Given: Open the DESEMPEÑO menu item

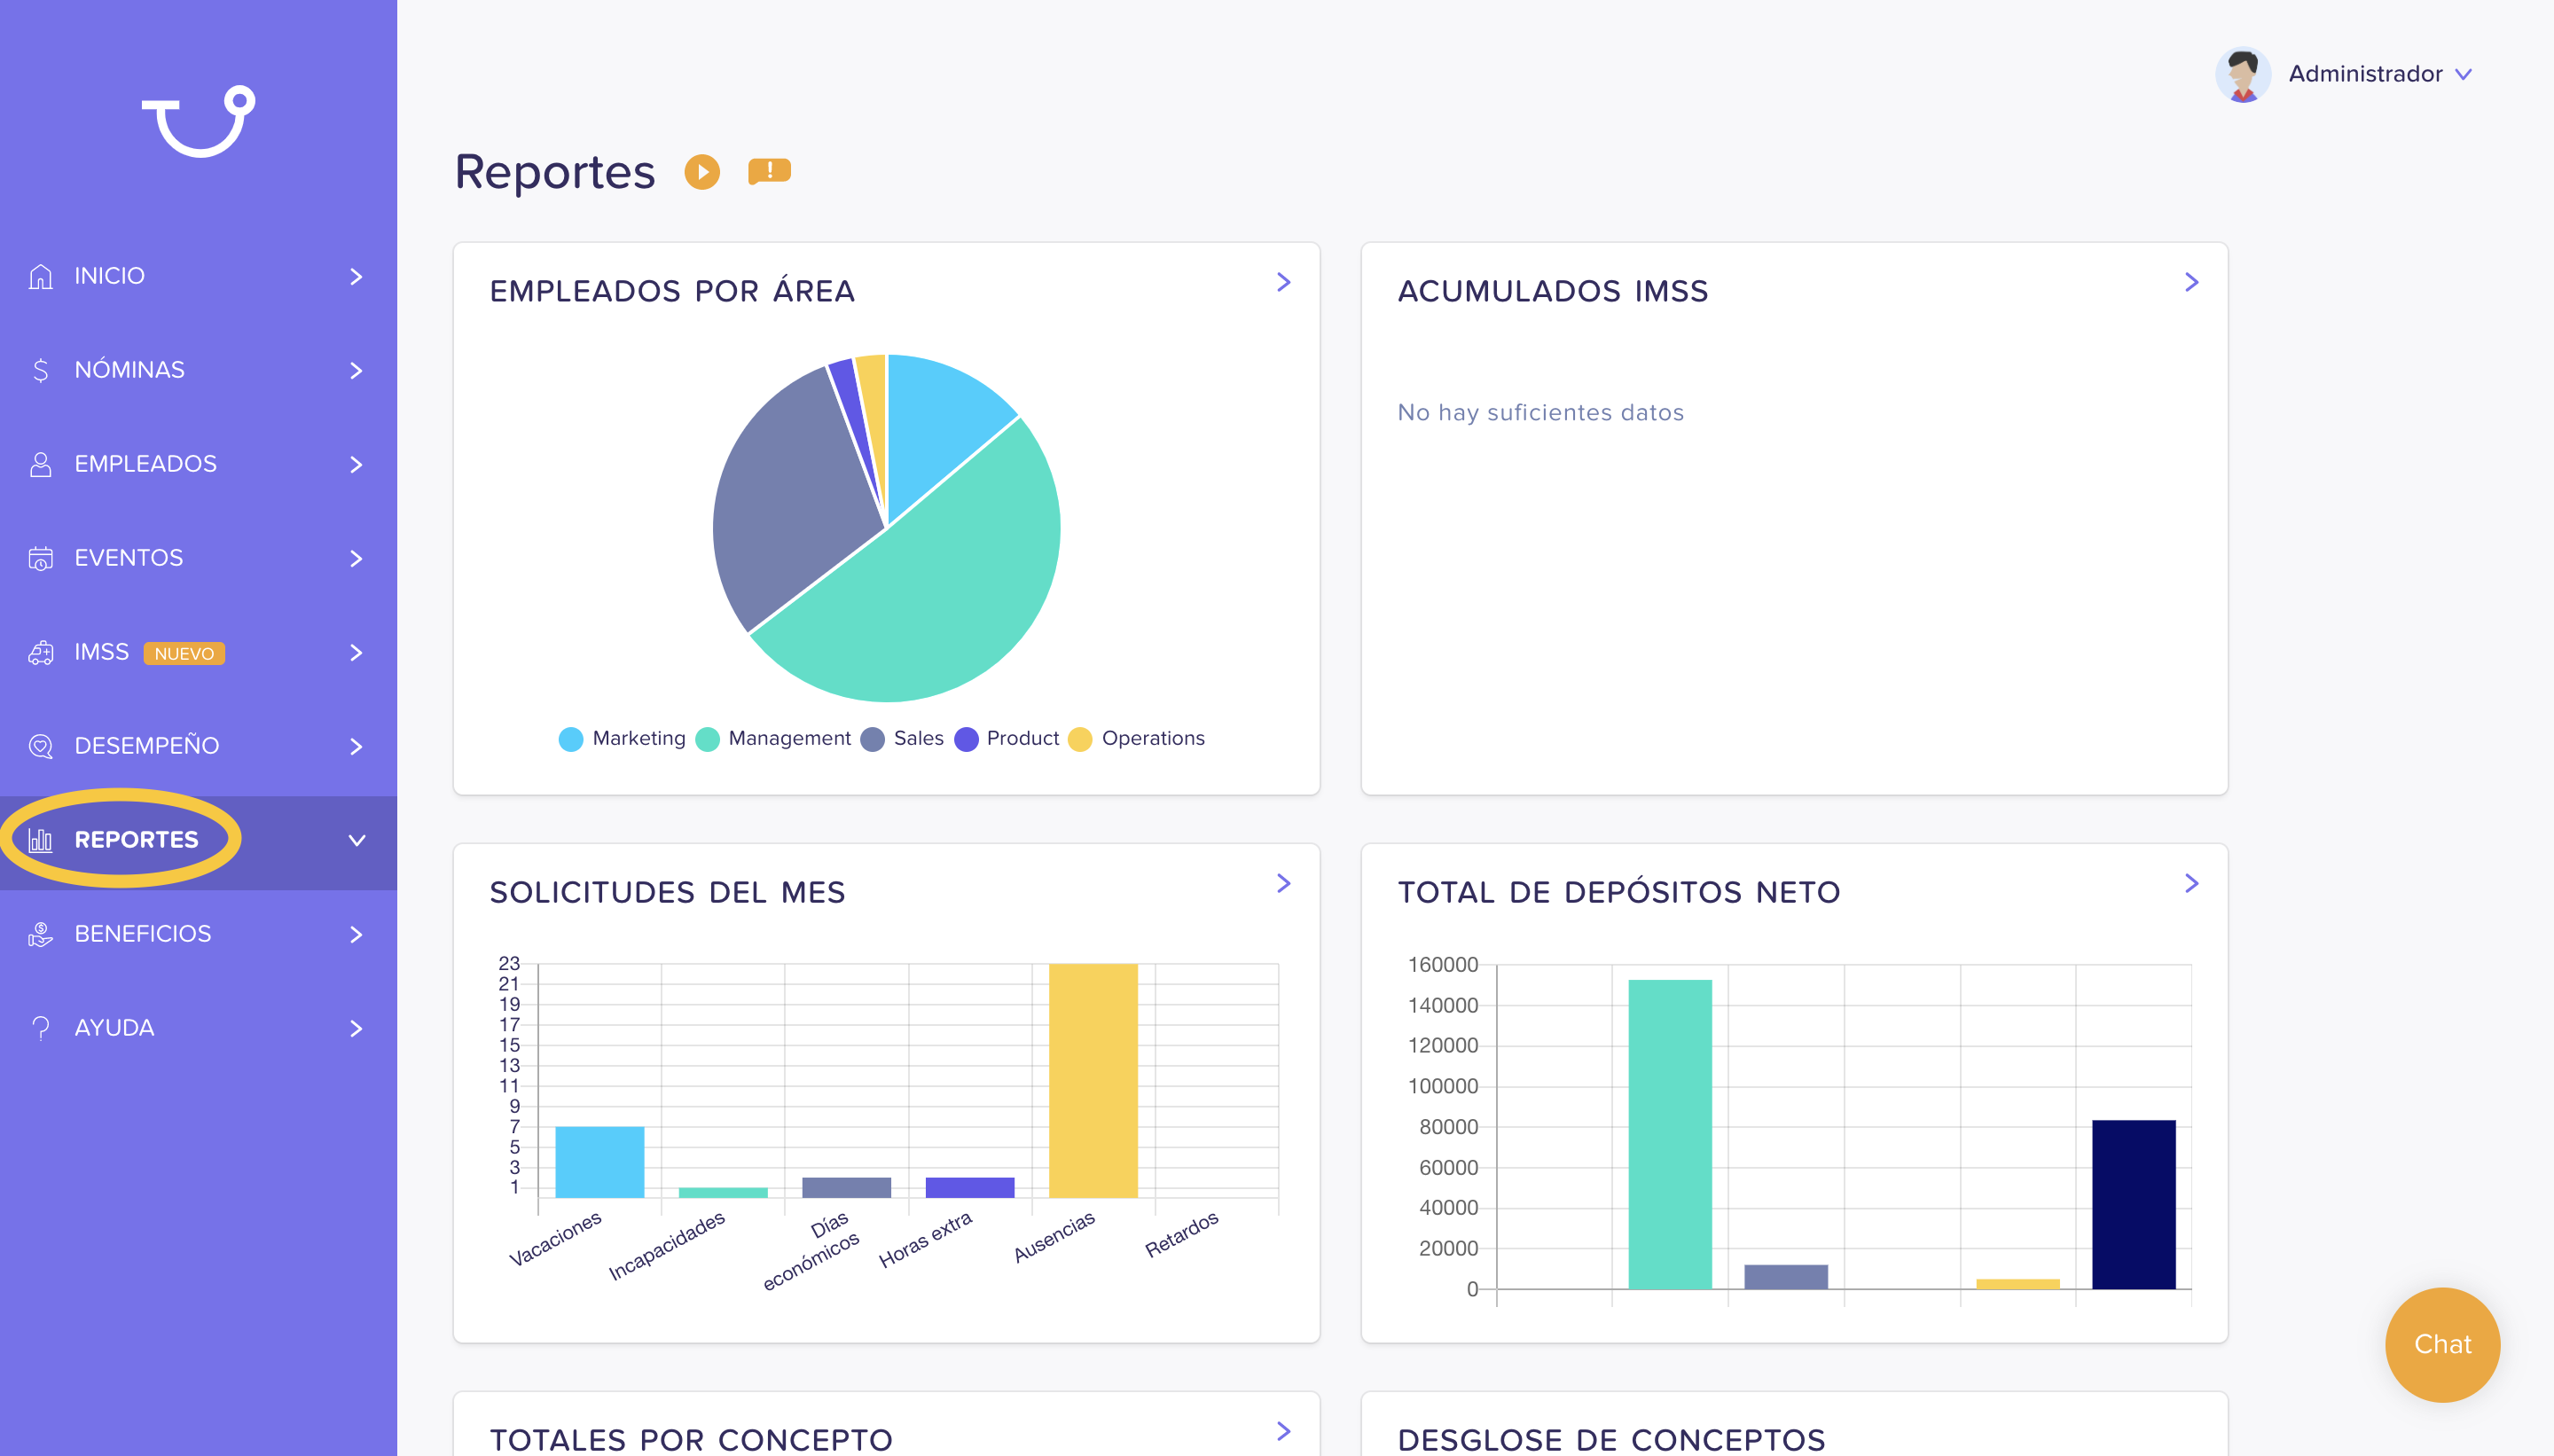Looking at the screenshot, I should pos(198,746).
